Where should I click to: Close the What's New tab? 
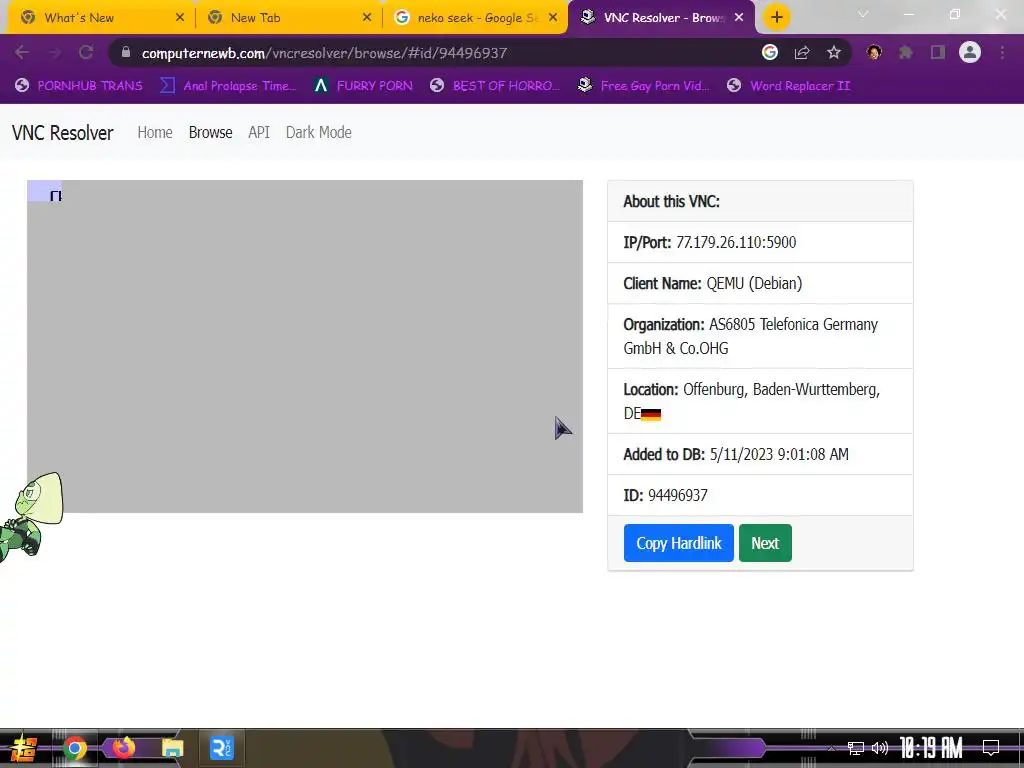tap(180, 18)
